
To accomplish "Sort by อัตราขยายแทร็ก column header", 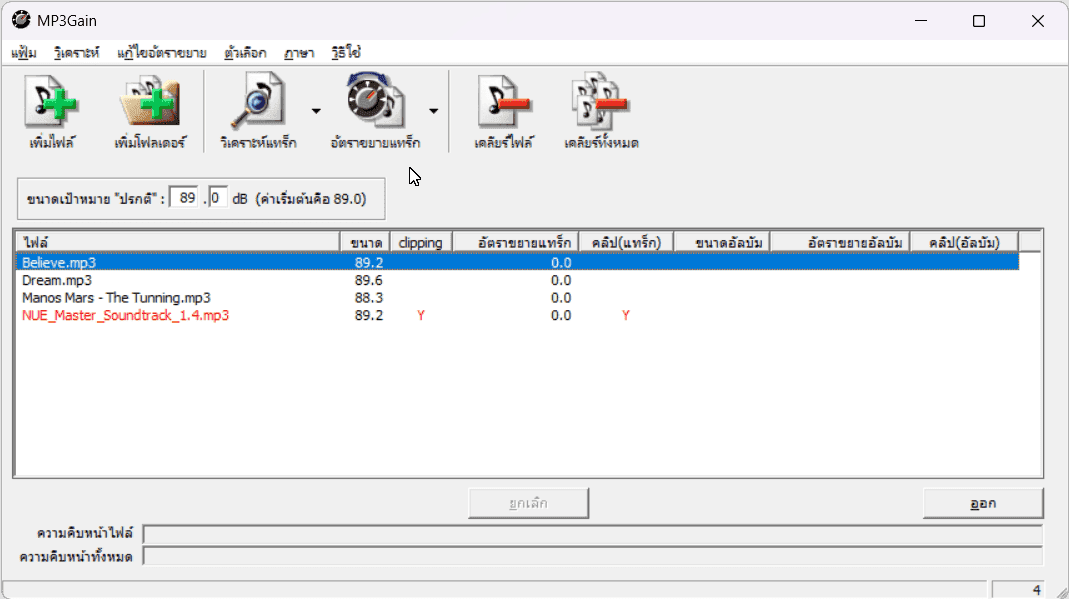I will (x=515, y=243).
